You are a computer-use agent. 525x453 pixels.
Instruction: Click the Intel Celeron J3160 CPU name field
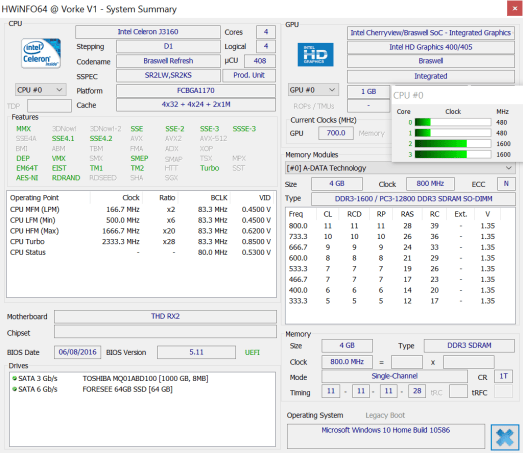click(x=148, y=32)
